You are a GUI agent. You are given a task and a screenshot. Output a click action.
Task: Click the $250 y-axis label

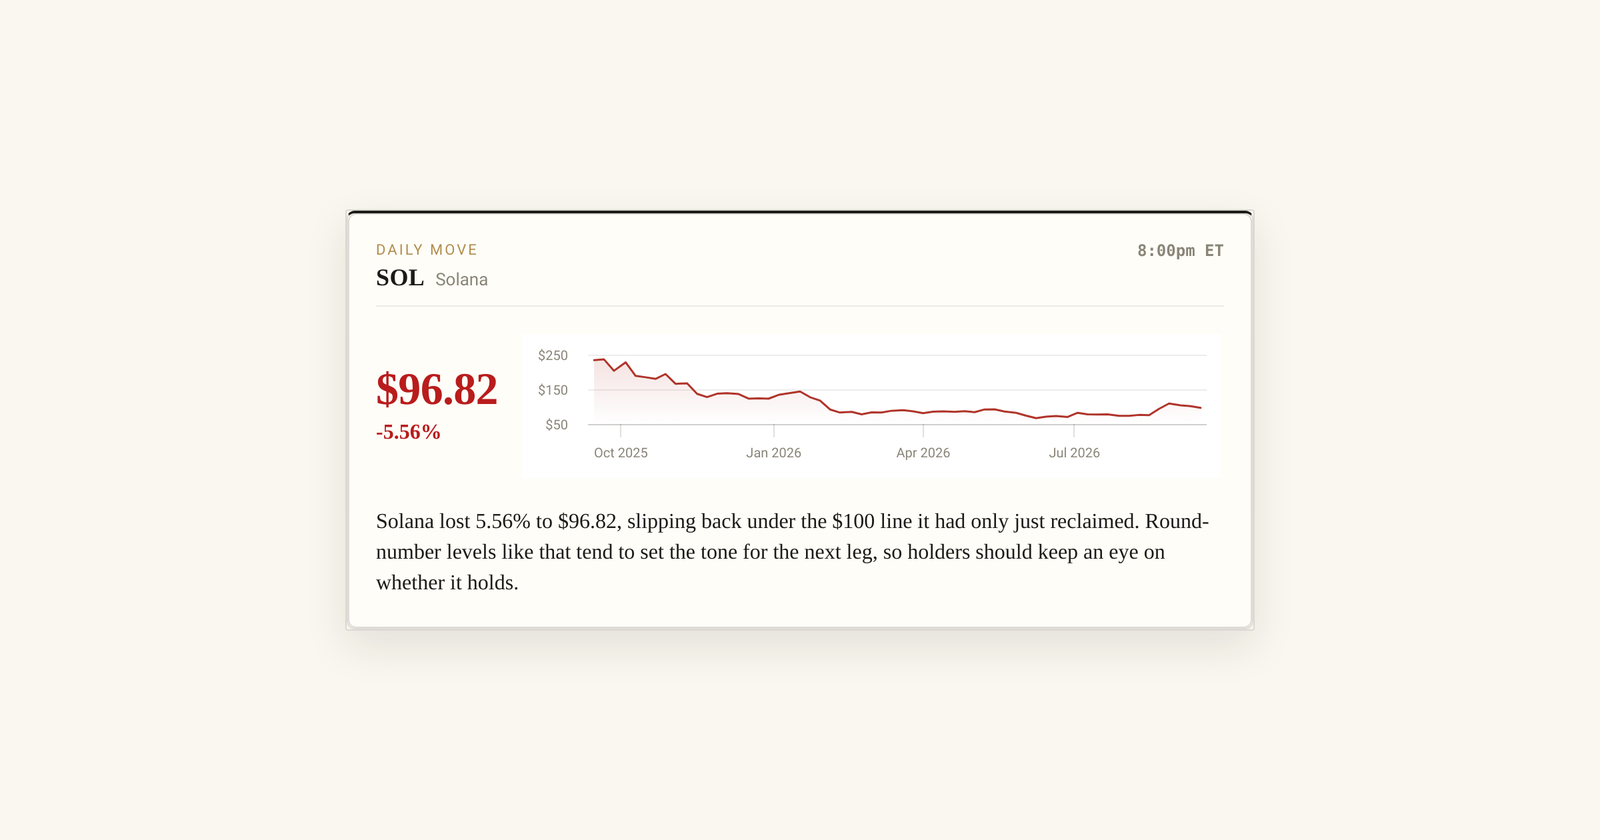(x=553, y=355)
